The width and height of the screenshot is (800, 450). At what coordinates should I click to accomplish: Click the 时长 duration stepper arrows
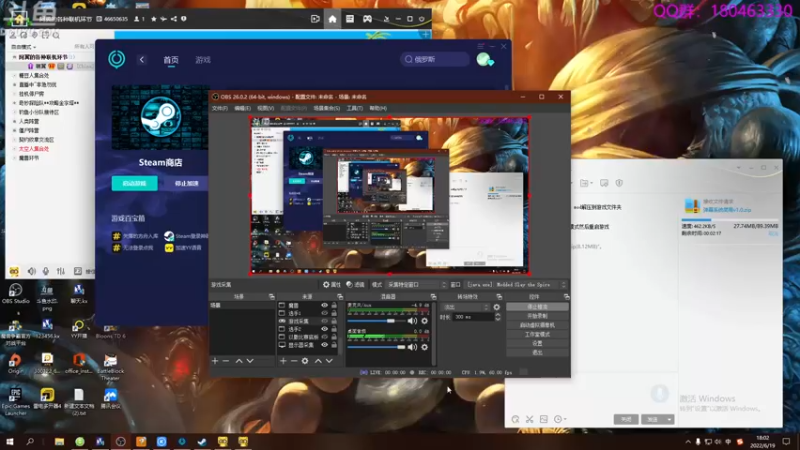coord(497,317)
